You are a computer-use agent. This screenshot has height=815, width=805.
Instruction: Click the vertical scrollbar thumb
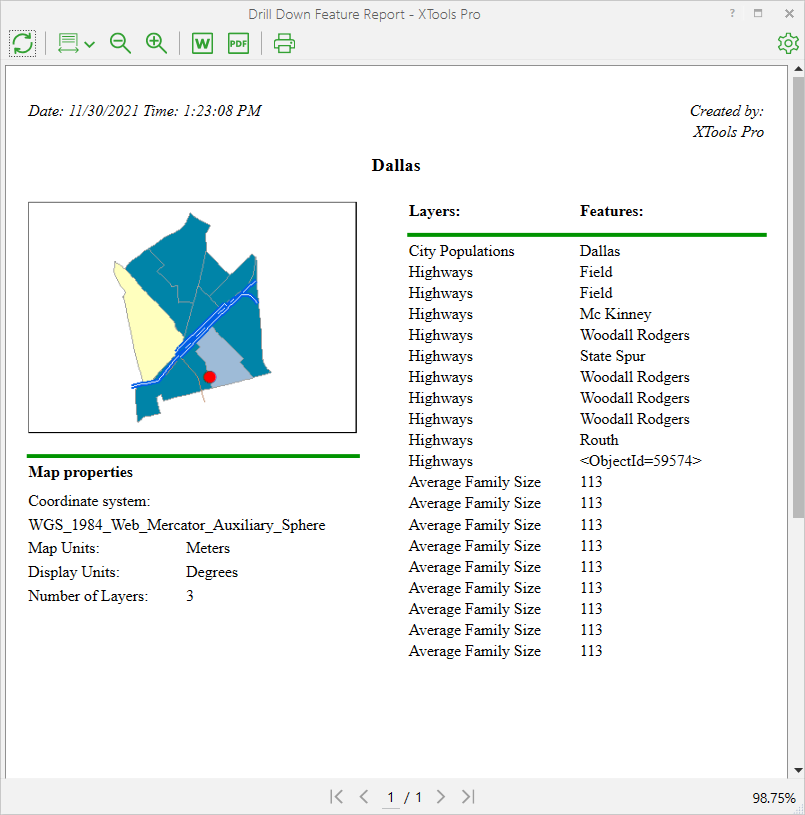coord(798,297)
